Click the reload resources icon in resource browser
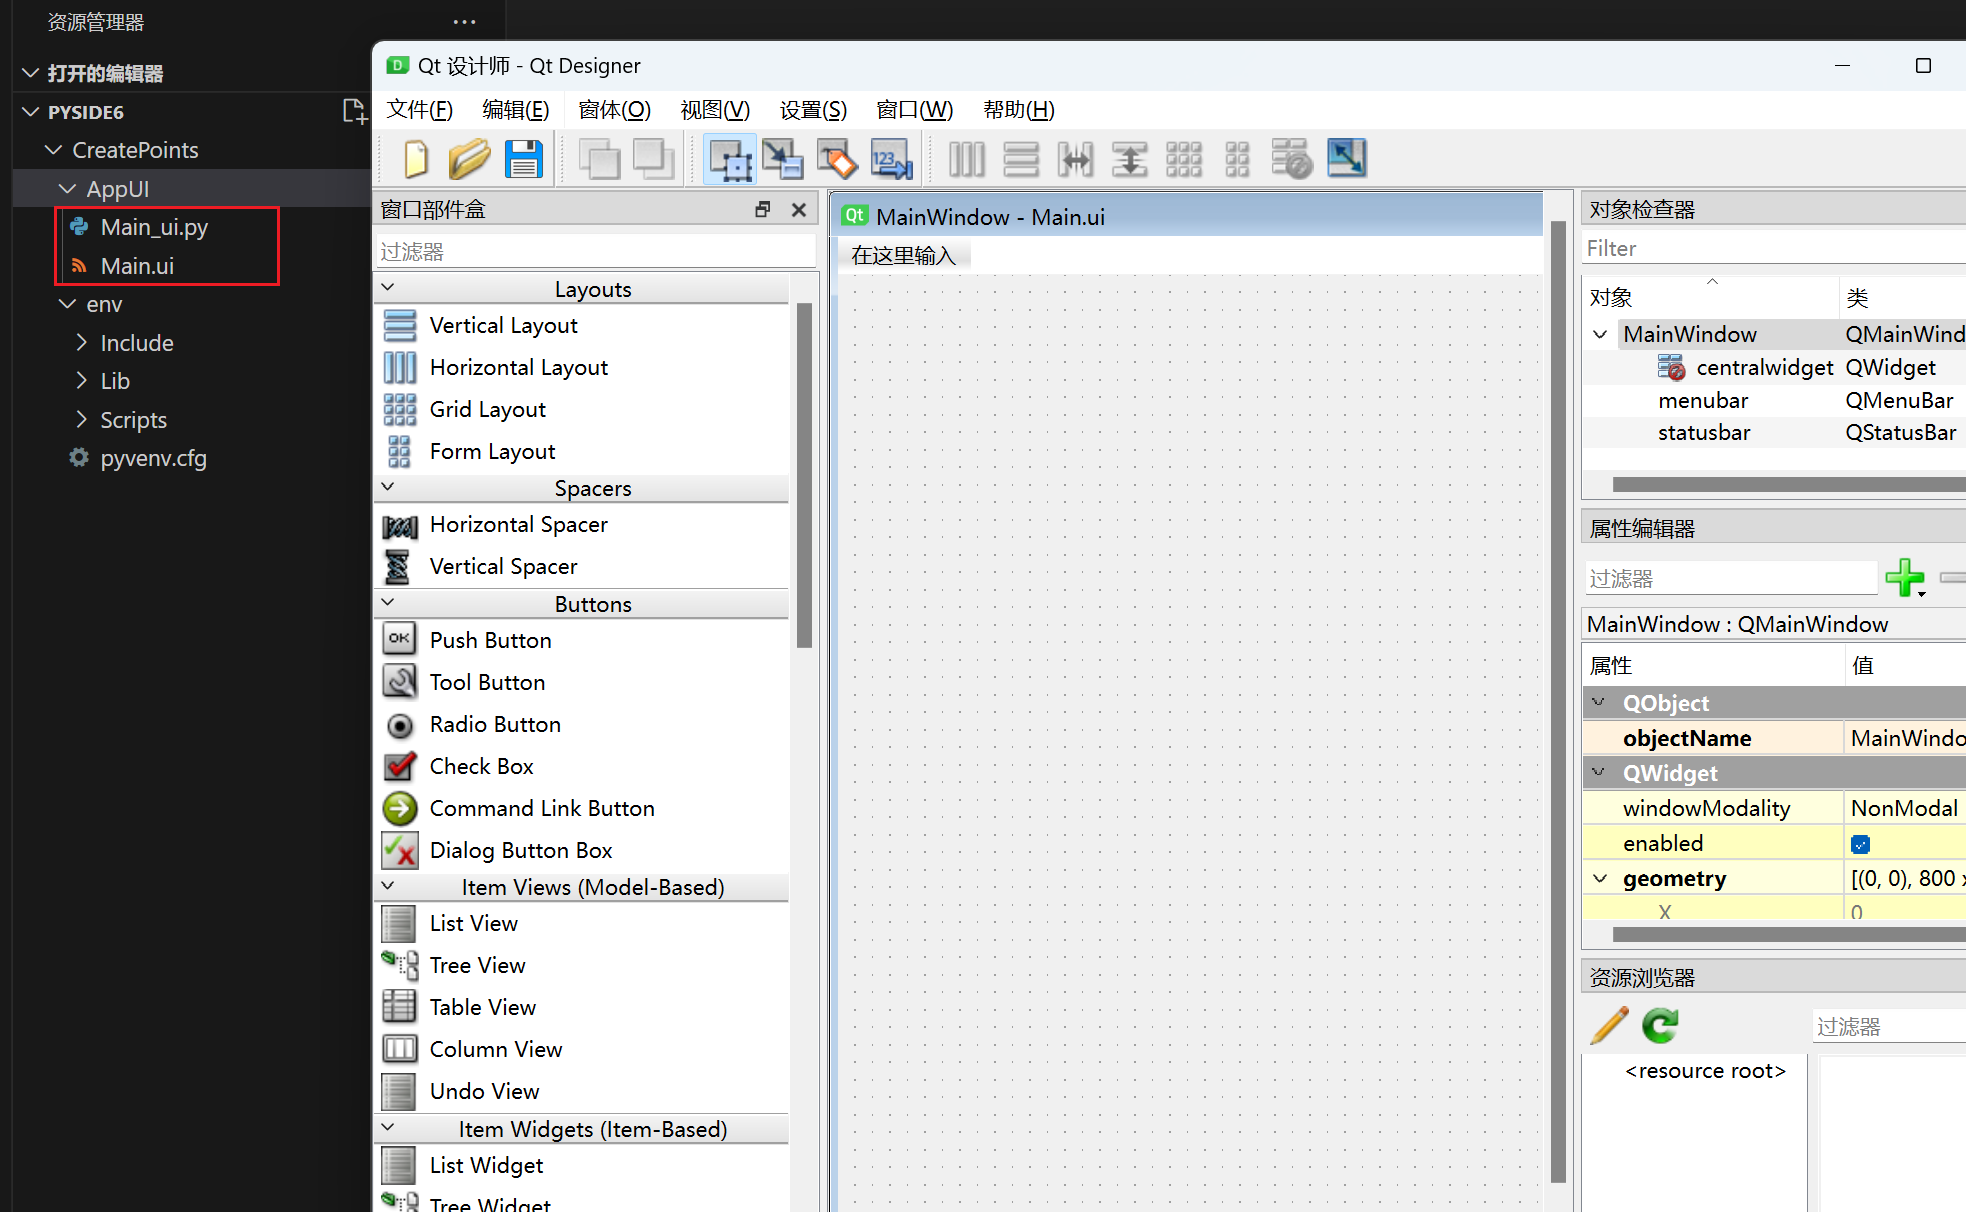 (x=1659, y=1026)
